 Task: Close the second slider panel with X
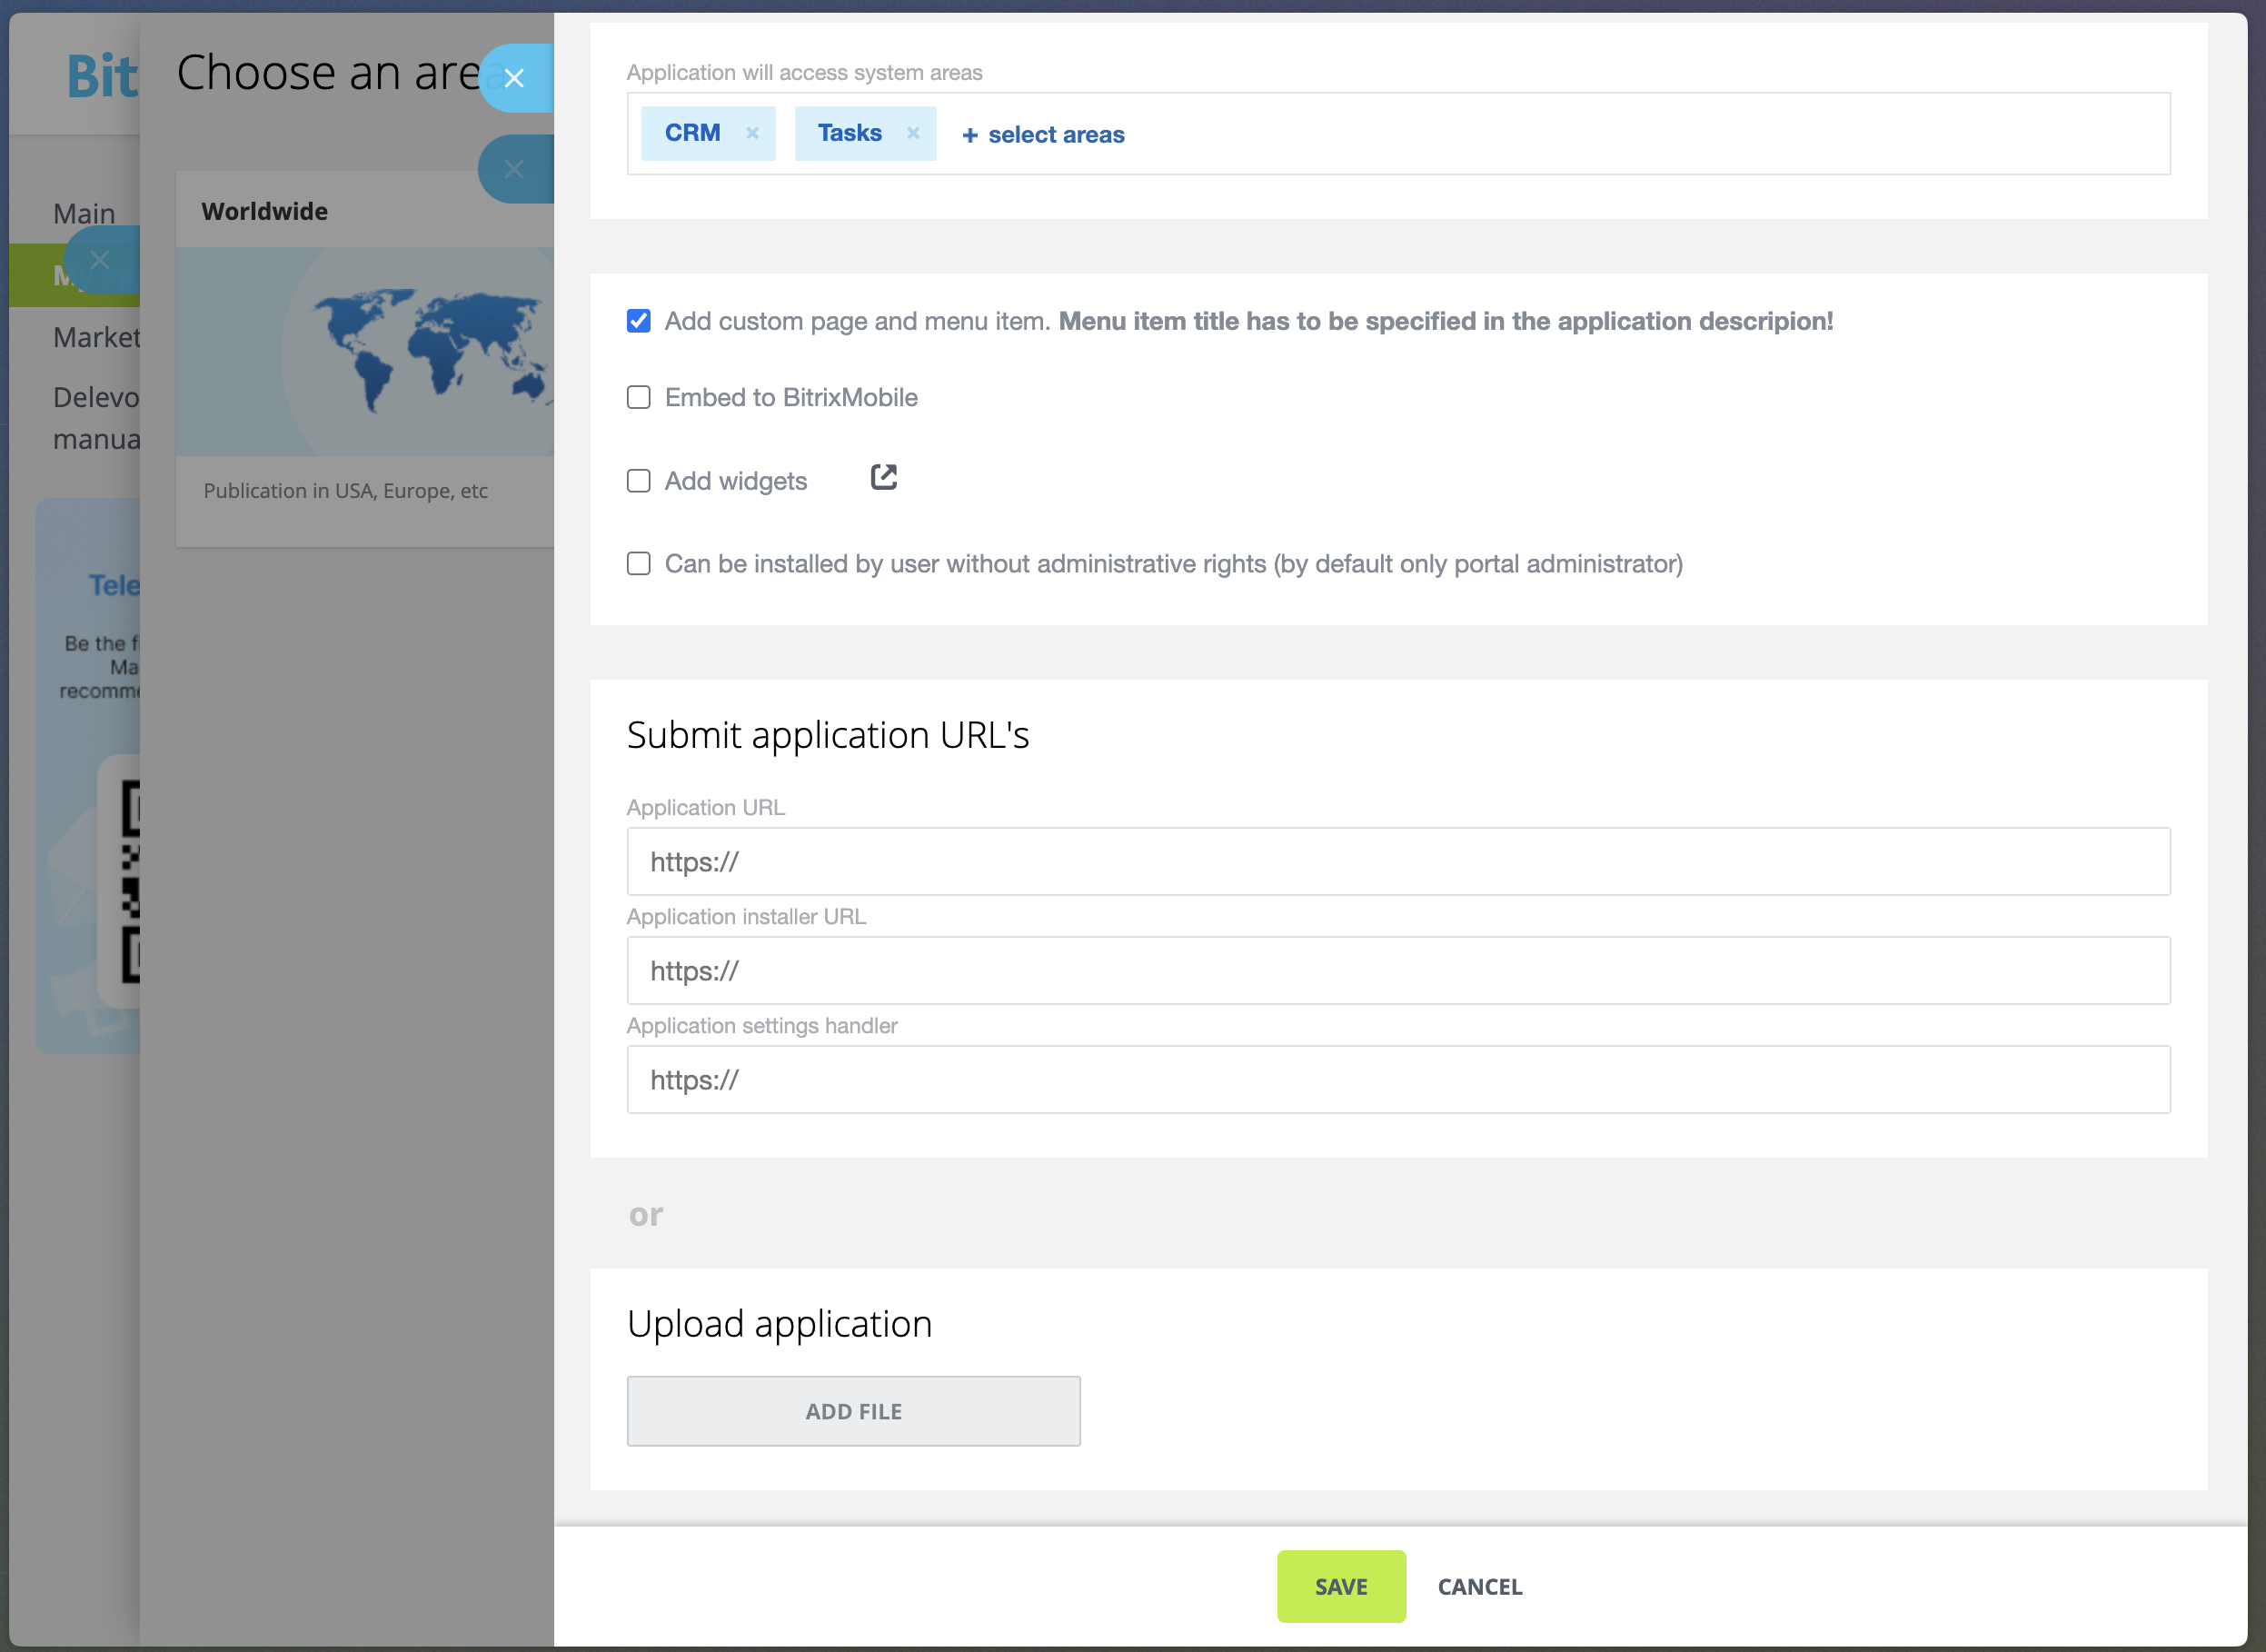pyautogui.click(x=515, y=169)
